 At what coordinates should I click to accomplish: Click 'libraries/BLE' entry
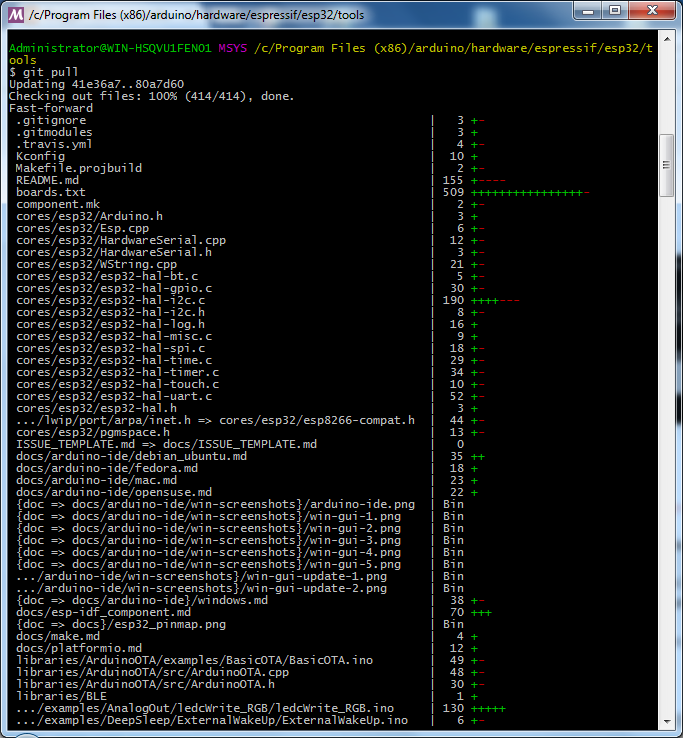61,697
